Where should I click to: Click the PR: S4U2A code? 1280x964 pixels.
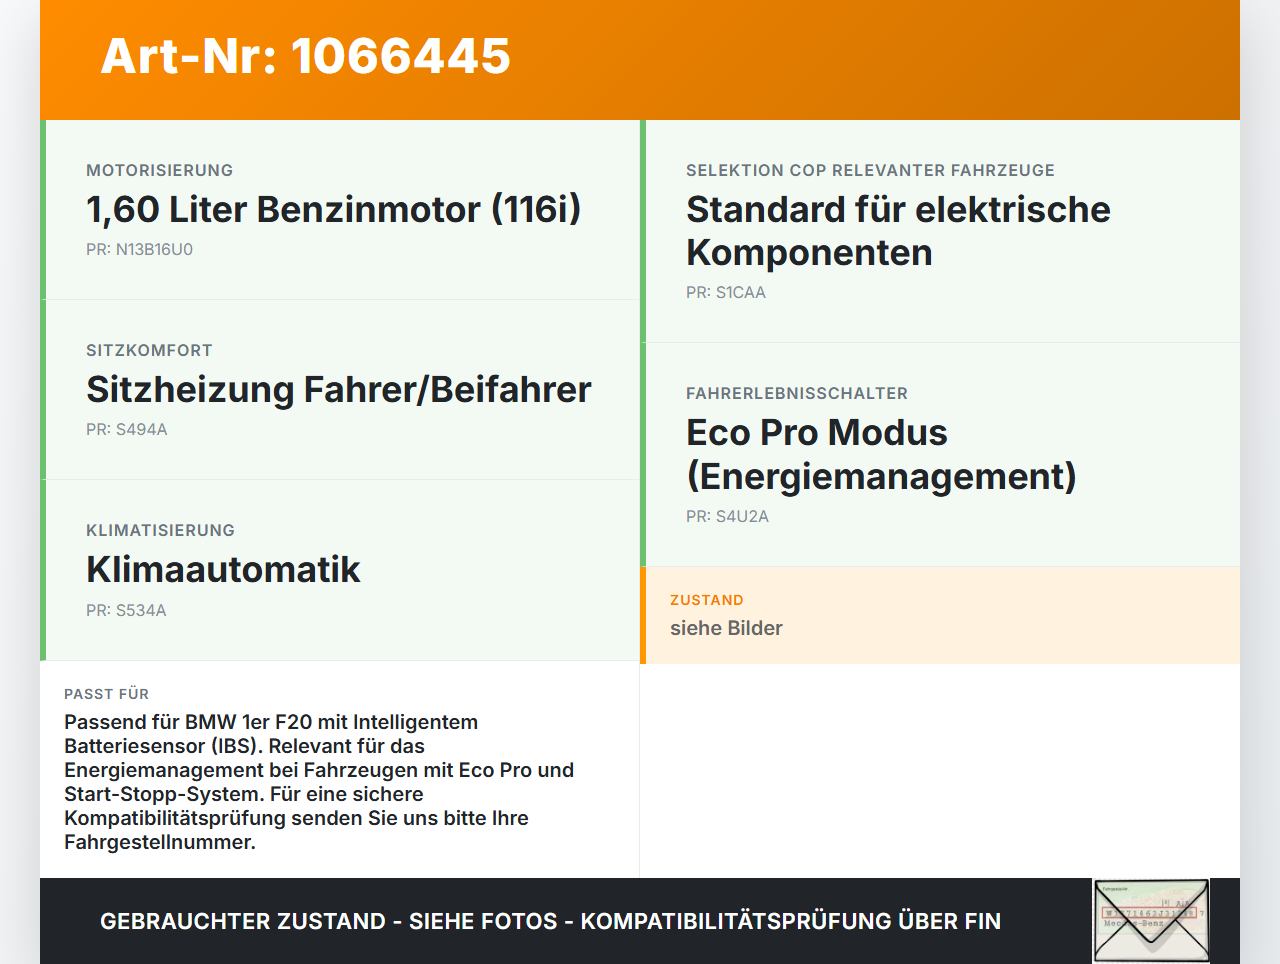pos(727,516)
